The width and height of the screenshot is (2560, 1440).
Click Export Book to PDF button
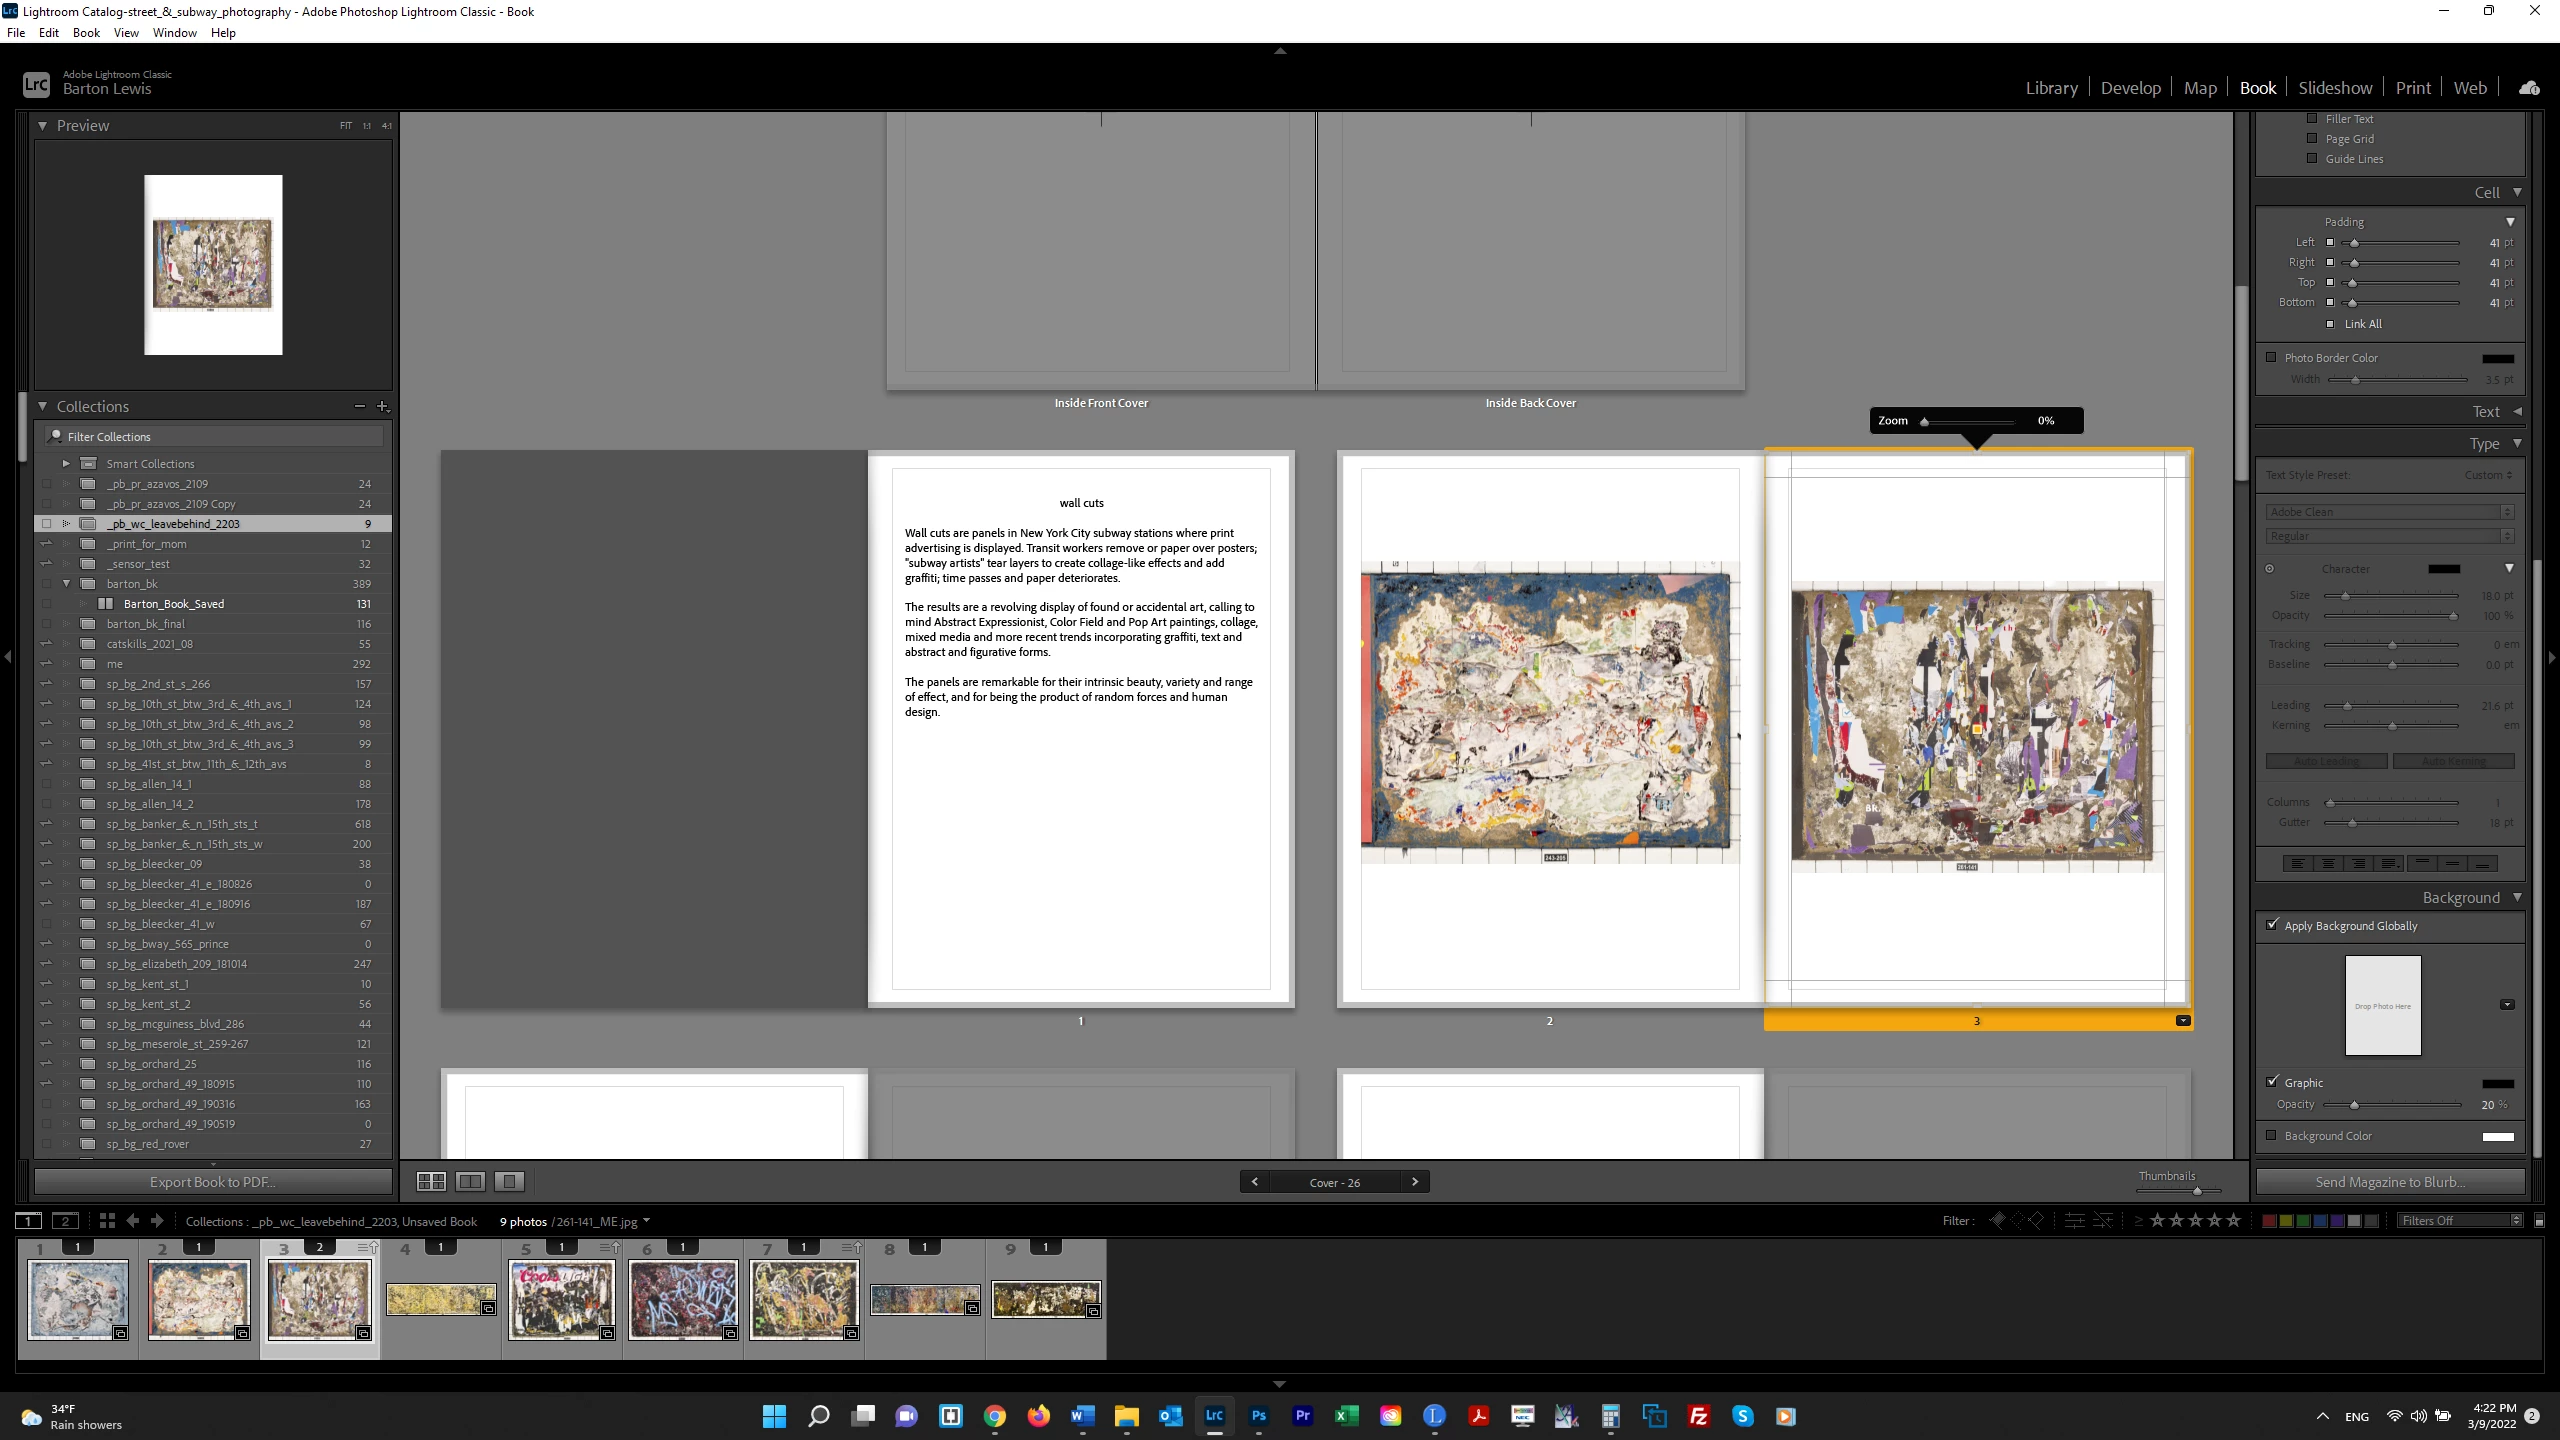coord(213,1182)
